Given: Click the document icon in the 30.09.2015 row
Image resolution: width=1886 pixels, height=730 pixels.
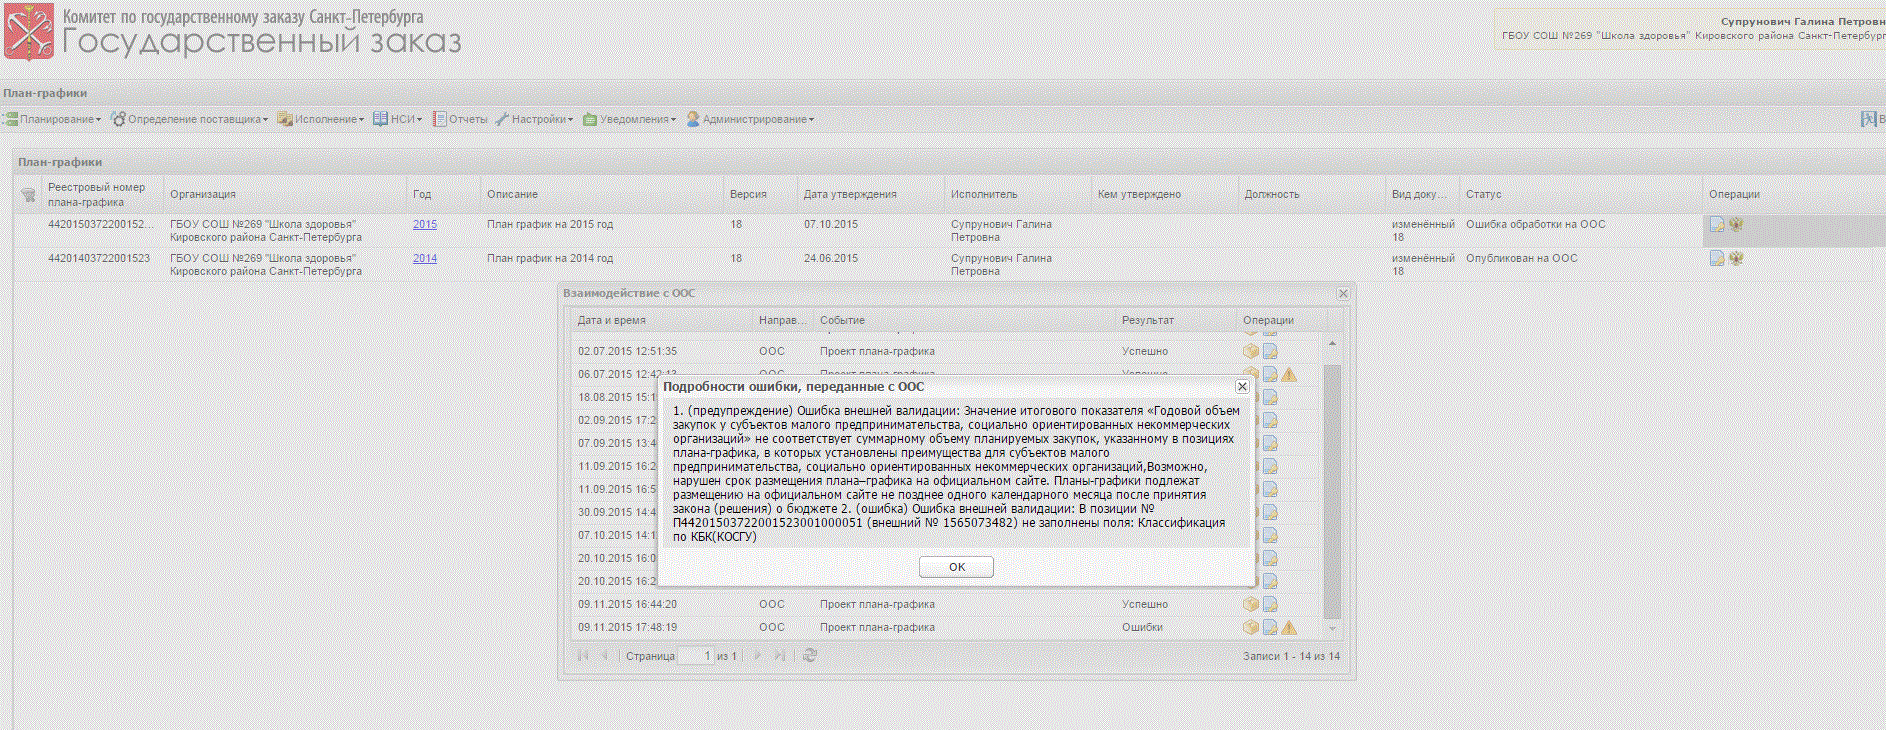Looking at the screenshot, I should (x=1270, y=512).
